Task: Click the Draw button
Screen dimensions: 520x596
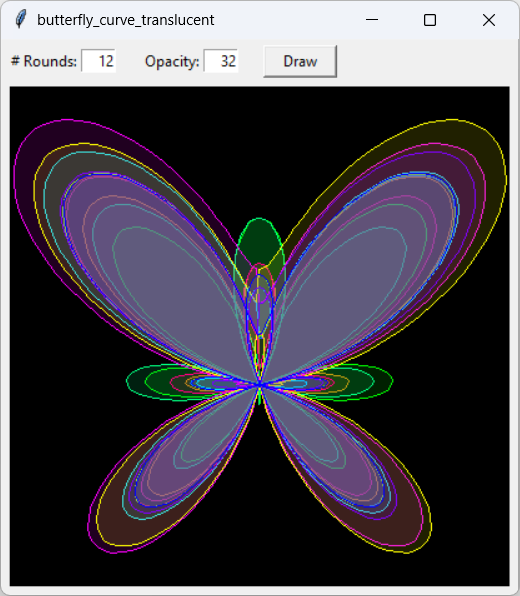Action: point(300,61)
